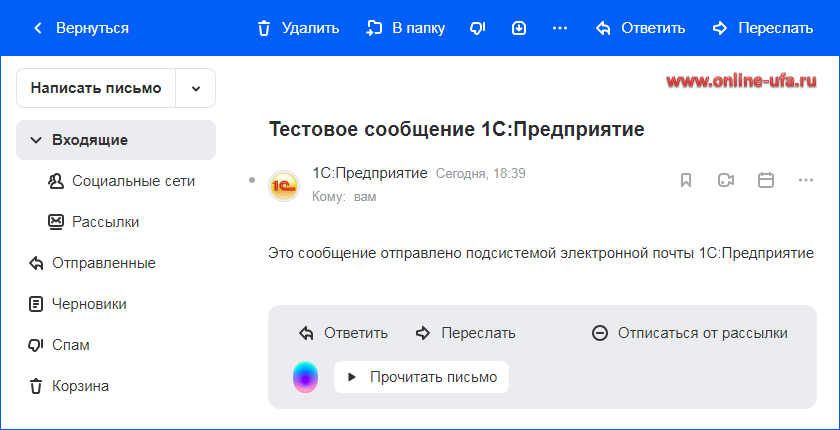Image resolution: width=840 pixels, height=430 pixels.
Task: Collapse the Входящие folder chevron
Action: pos(36,140)
